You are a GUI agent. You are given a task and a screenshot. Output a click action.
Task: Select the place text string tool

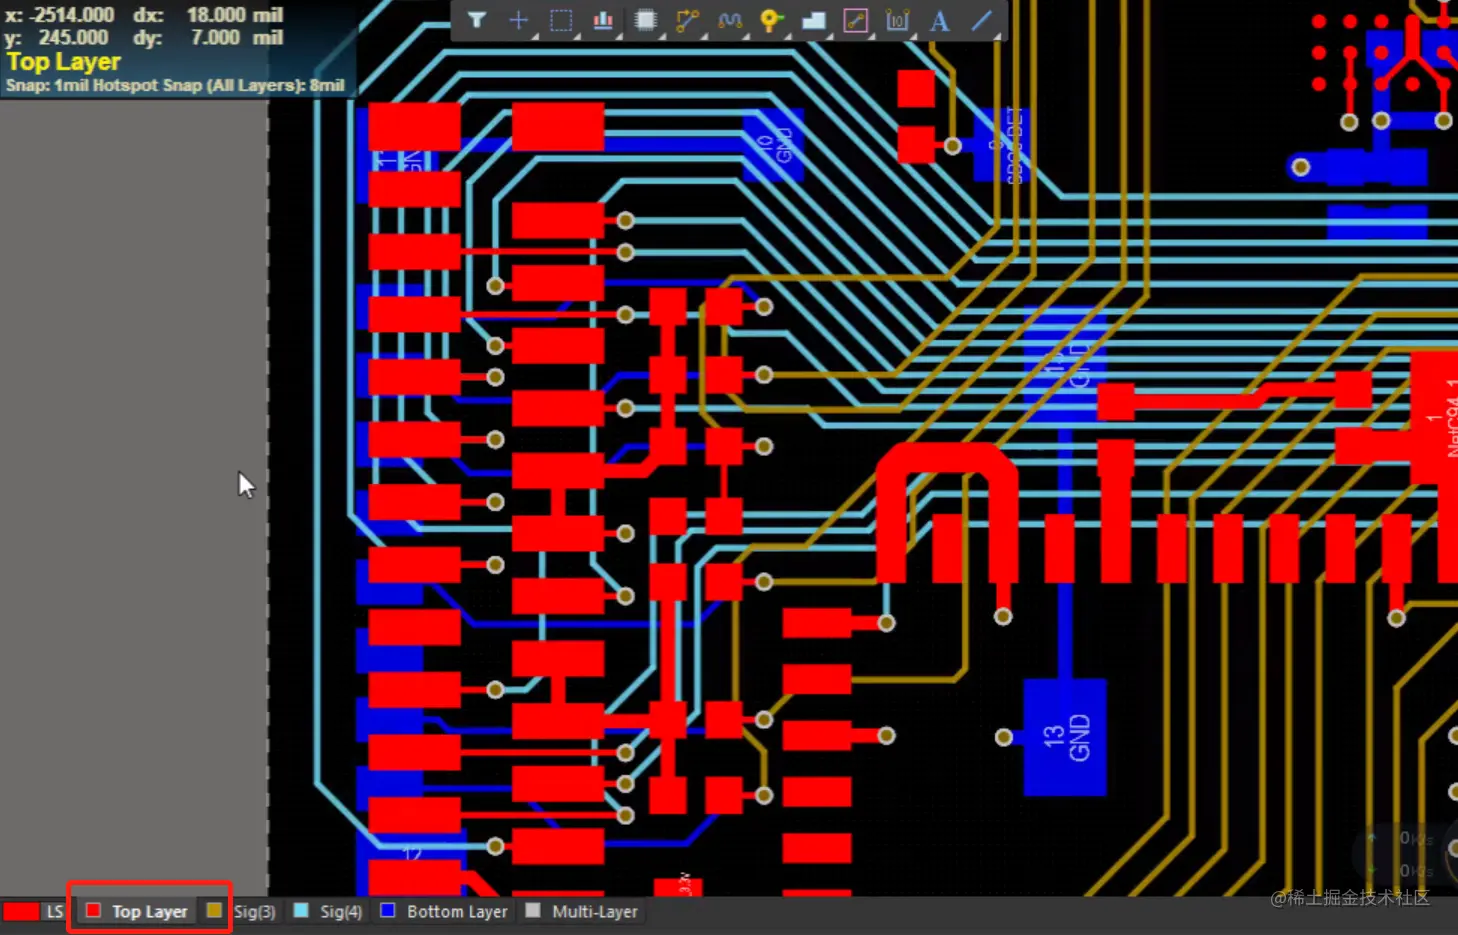point(939,20)
